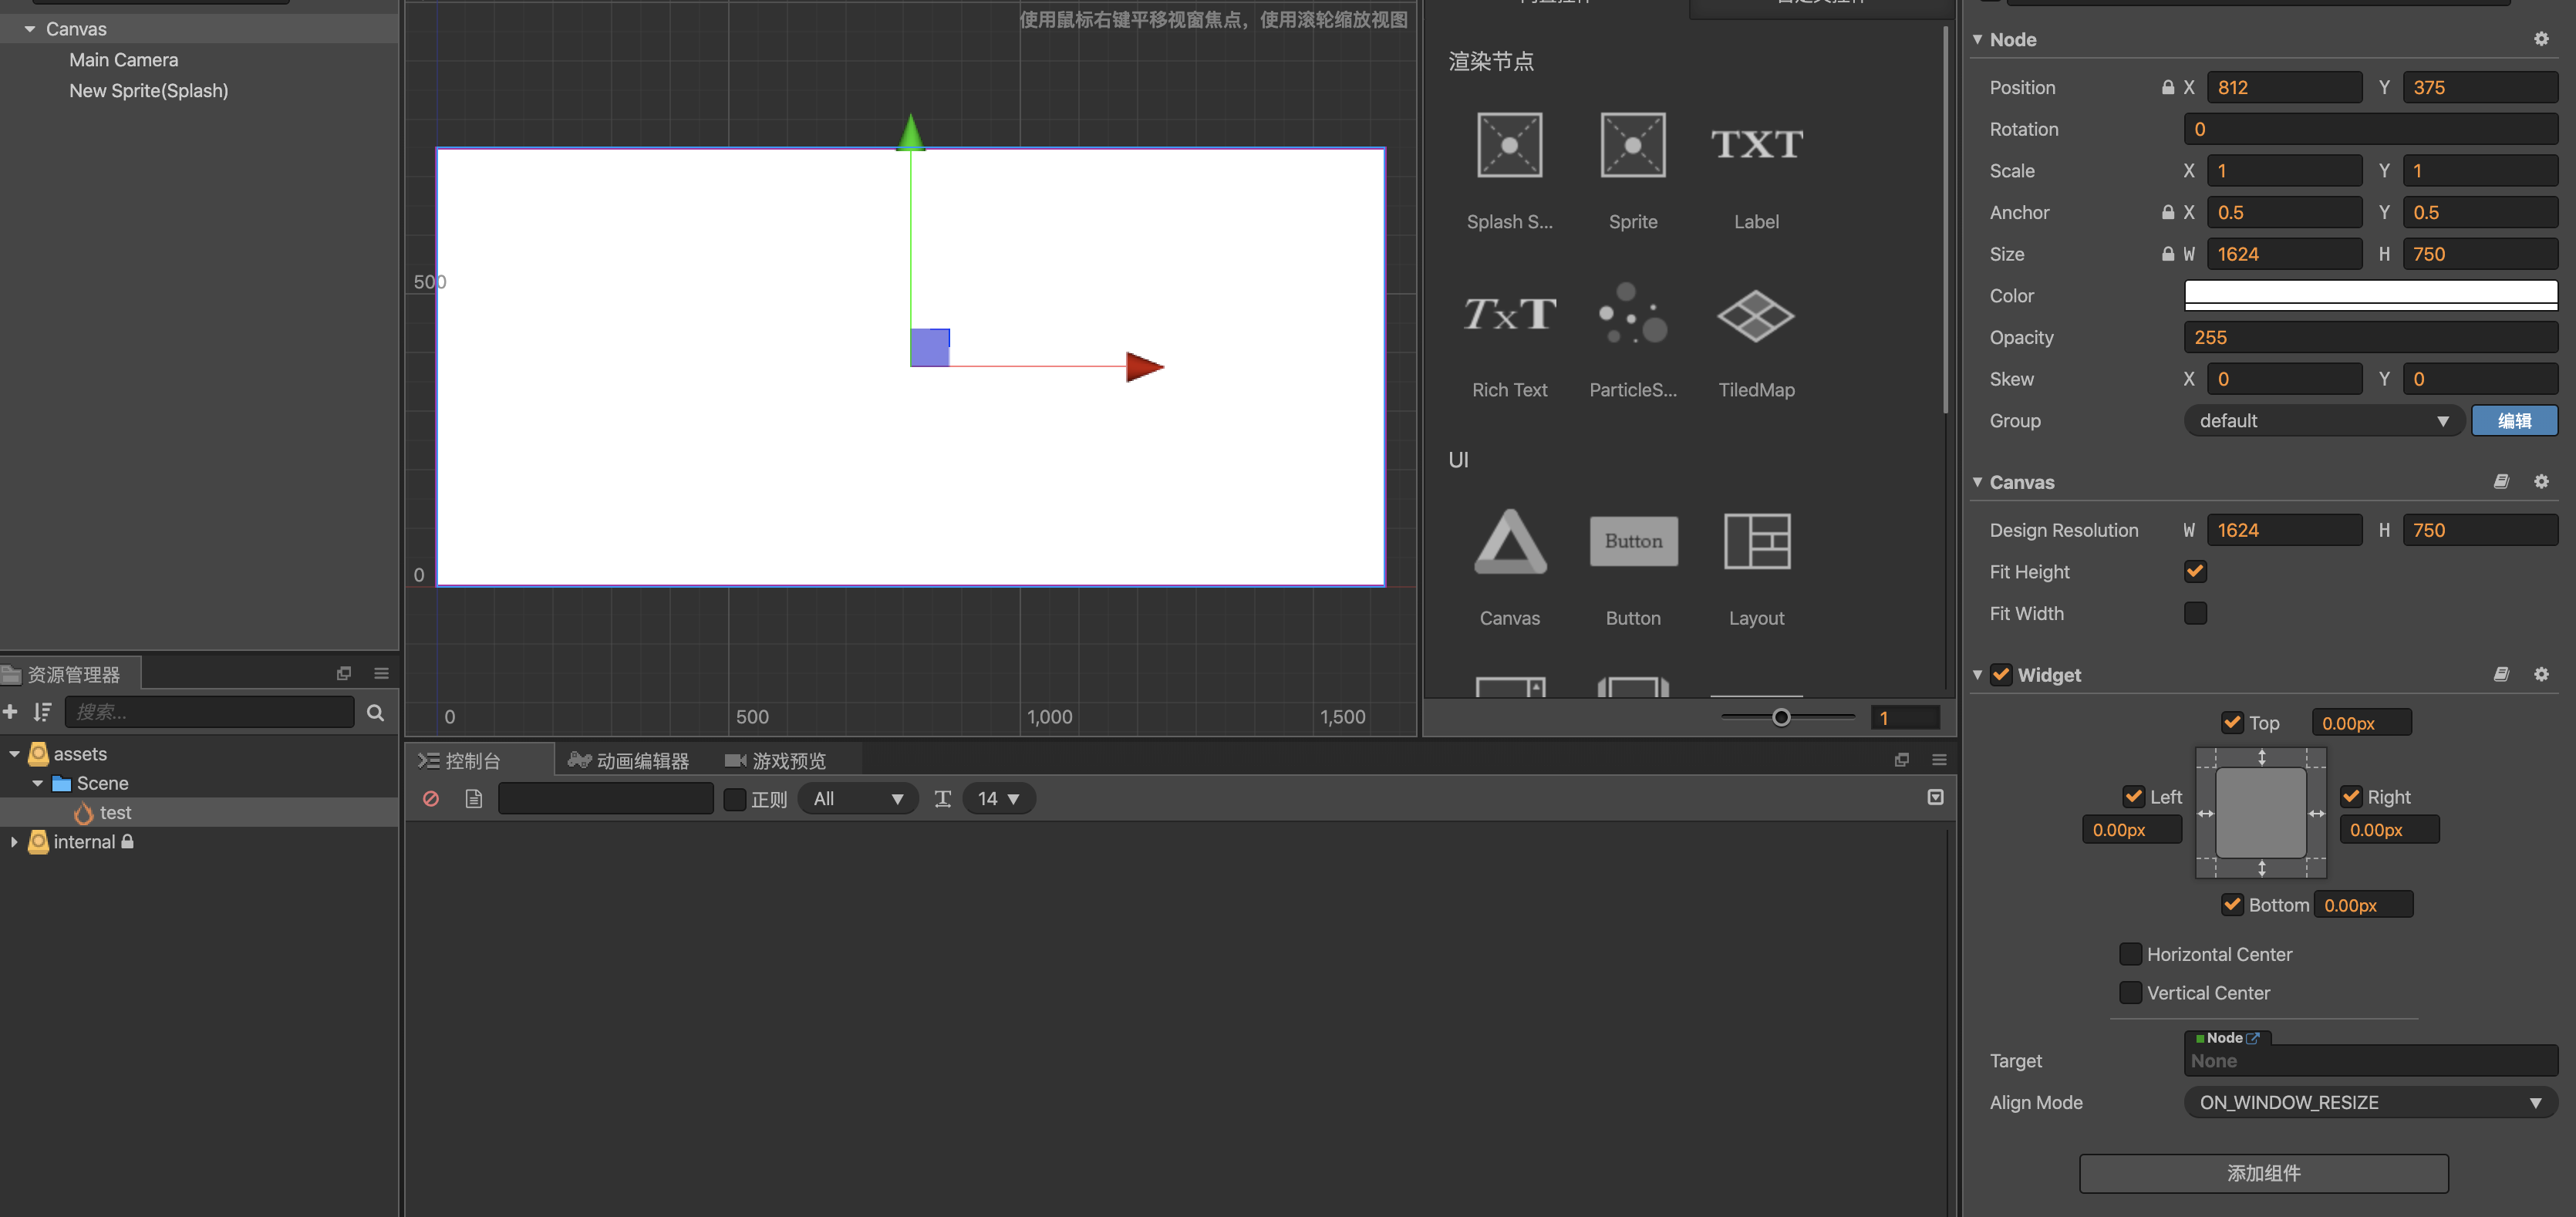This screenshot has height=1217, width=2576.
Task: Click the Label TXT node icon
Action: 1756,146
